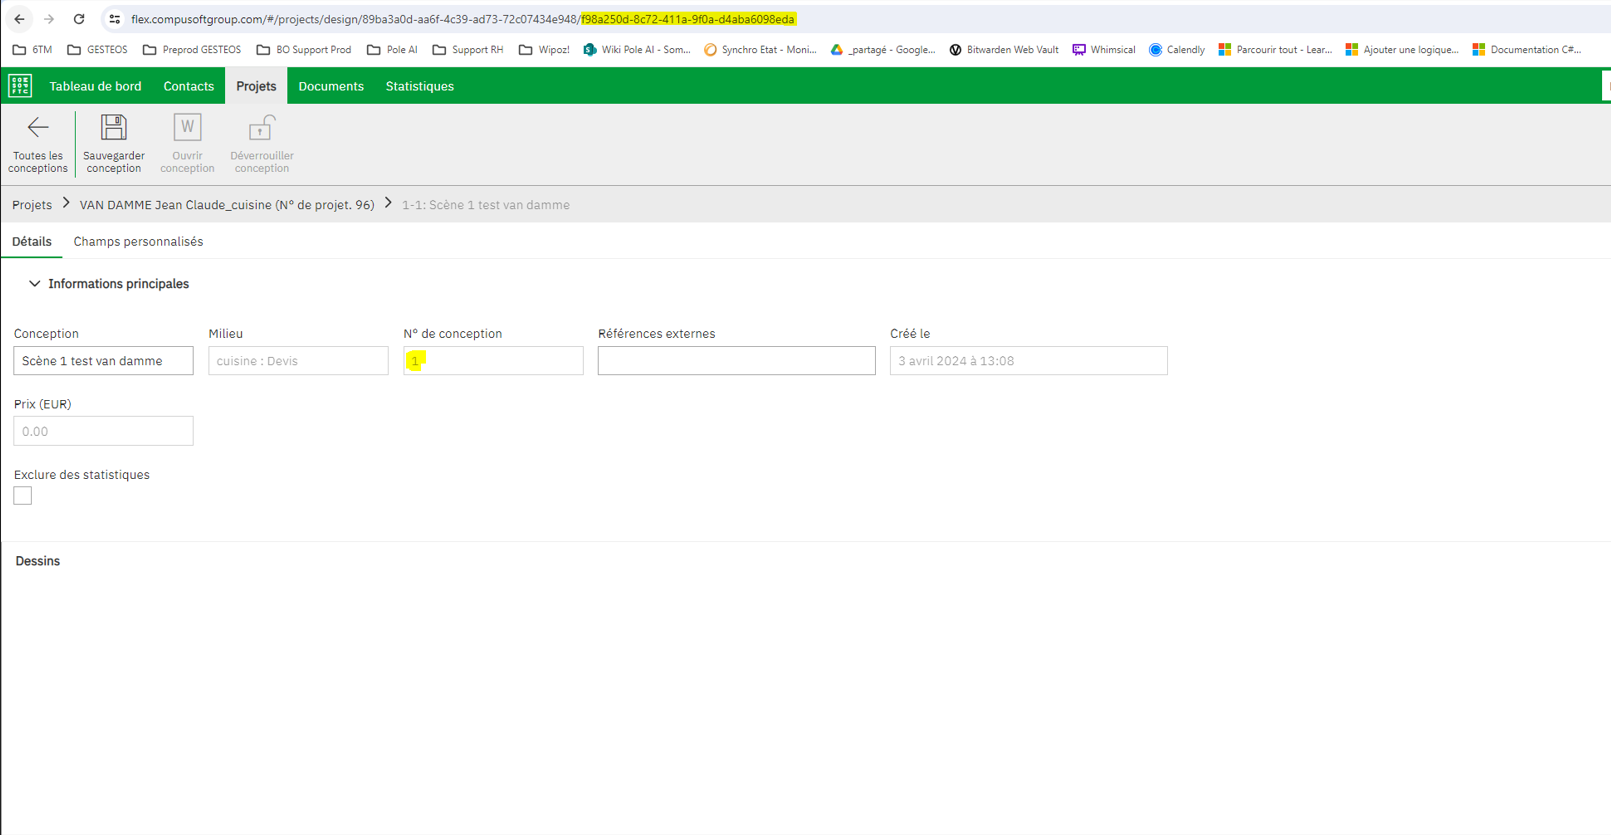The image size is (1611, 835).
Task: Click the Projets breadcrumb link
Action: [32, 205]
